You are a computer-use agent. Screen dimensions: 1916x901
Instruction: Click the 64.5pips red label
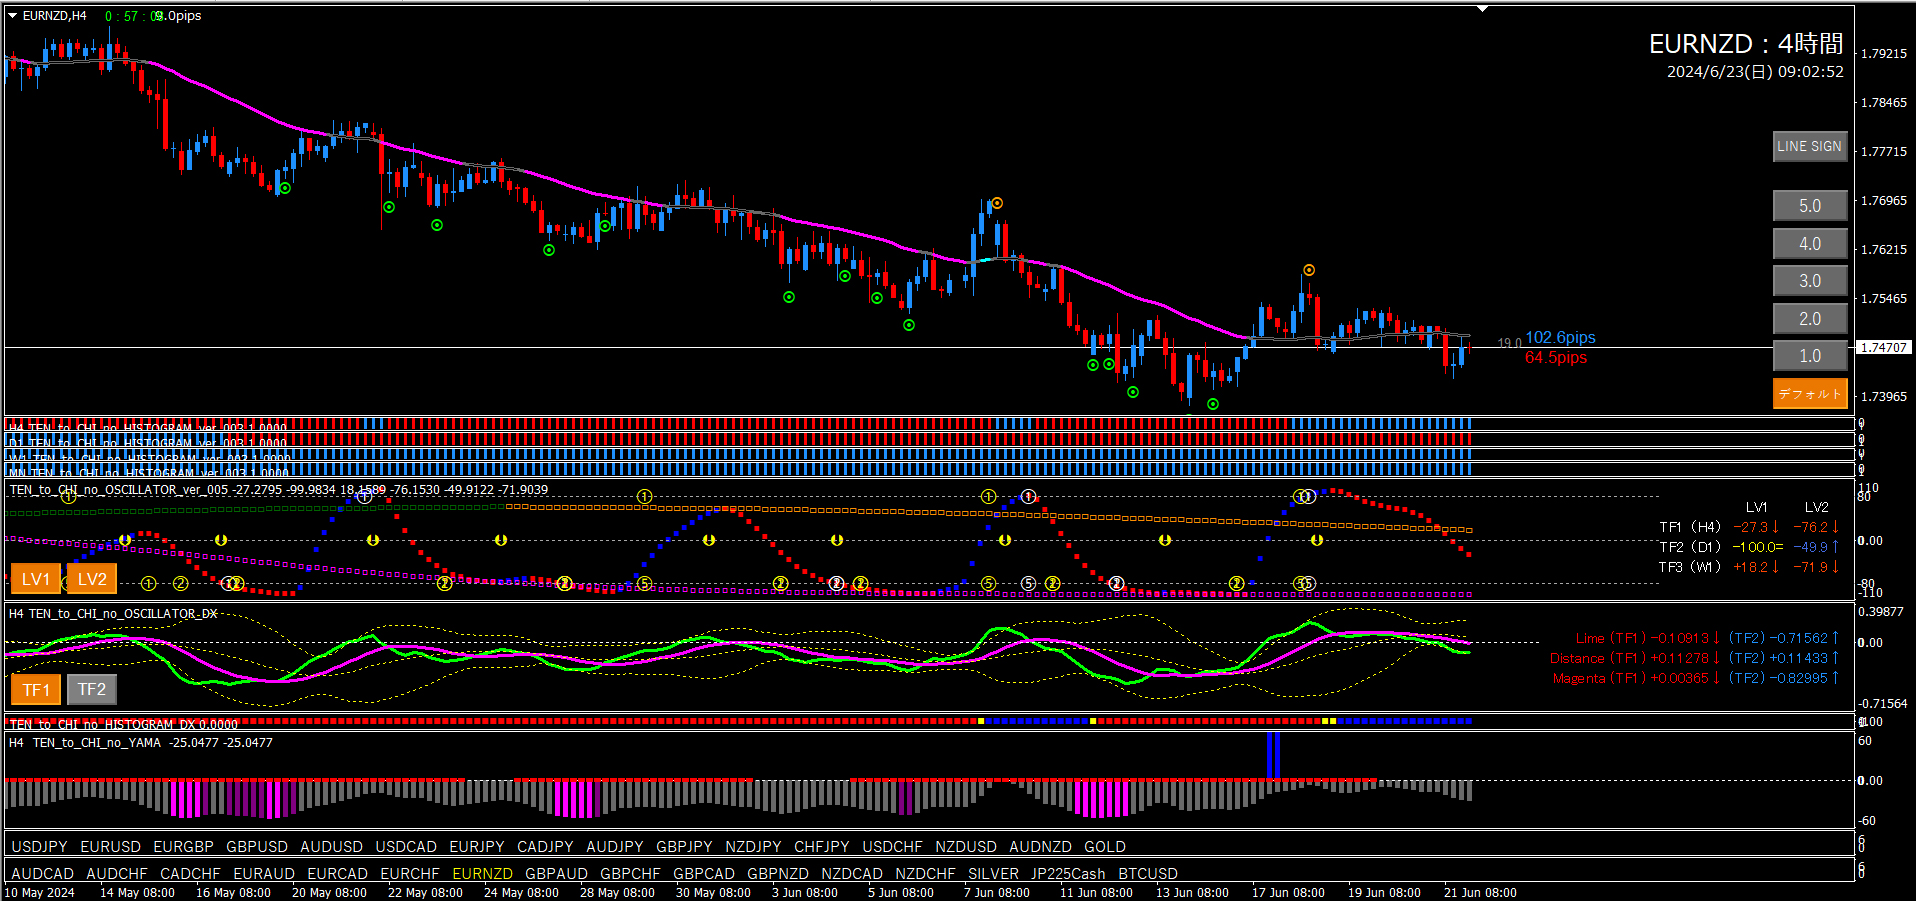[1556, 358]
